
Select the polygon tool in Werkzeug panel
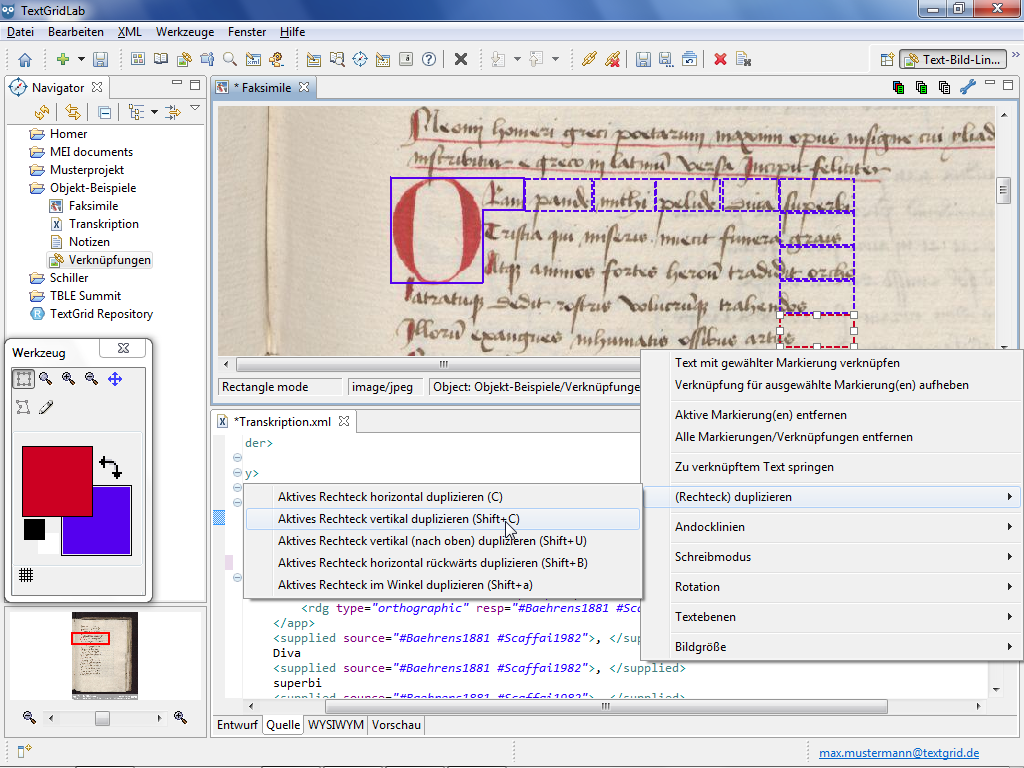point(23,407)
